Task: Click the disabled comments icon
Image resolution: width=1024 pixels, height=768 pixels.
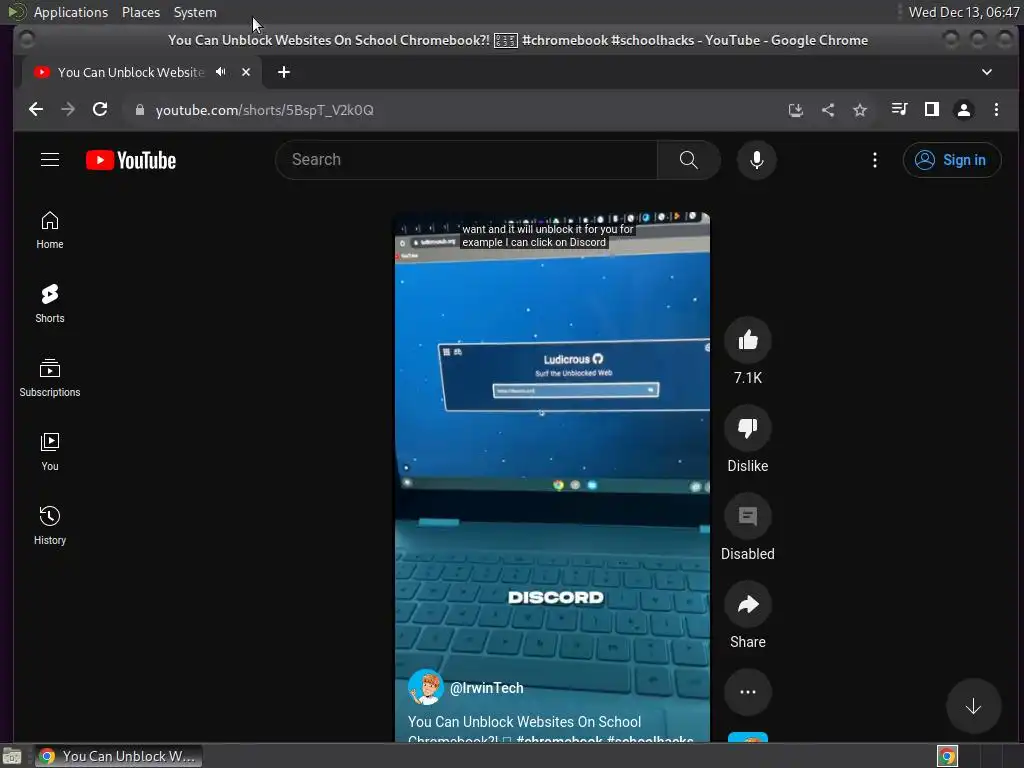Action: (748, 517)
